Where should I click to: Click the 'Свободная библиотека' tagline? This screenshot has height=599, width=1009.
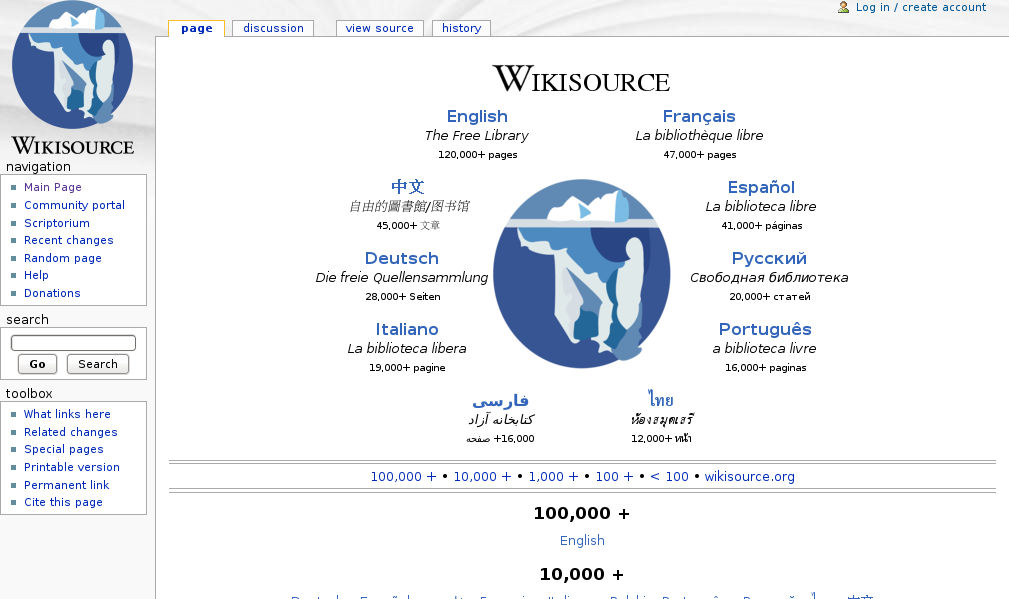tap(769, 278)
